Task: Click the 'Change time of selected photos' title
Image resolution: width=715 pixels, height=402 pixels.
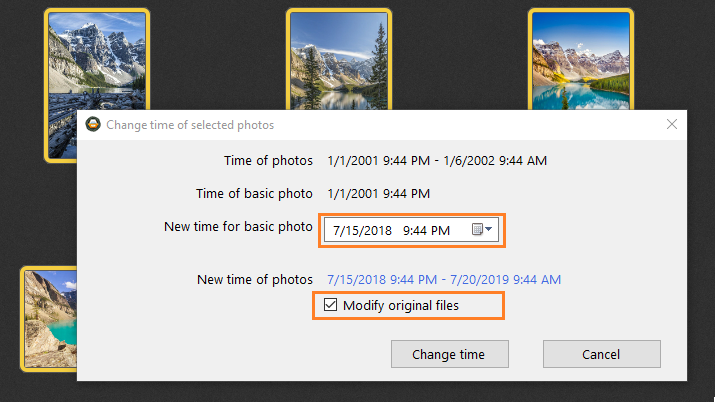Action: [x=190, y=125]
